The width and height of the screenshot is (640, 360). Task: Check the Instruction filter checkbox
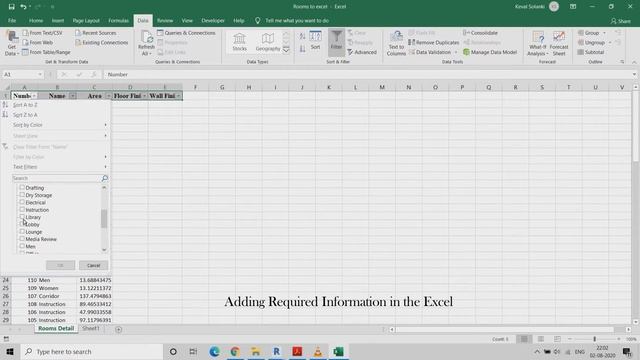[x=22, y=210]
